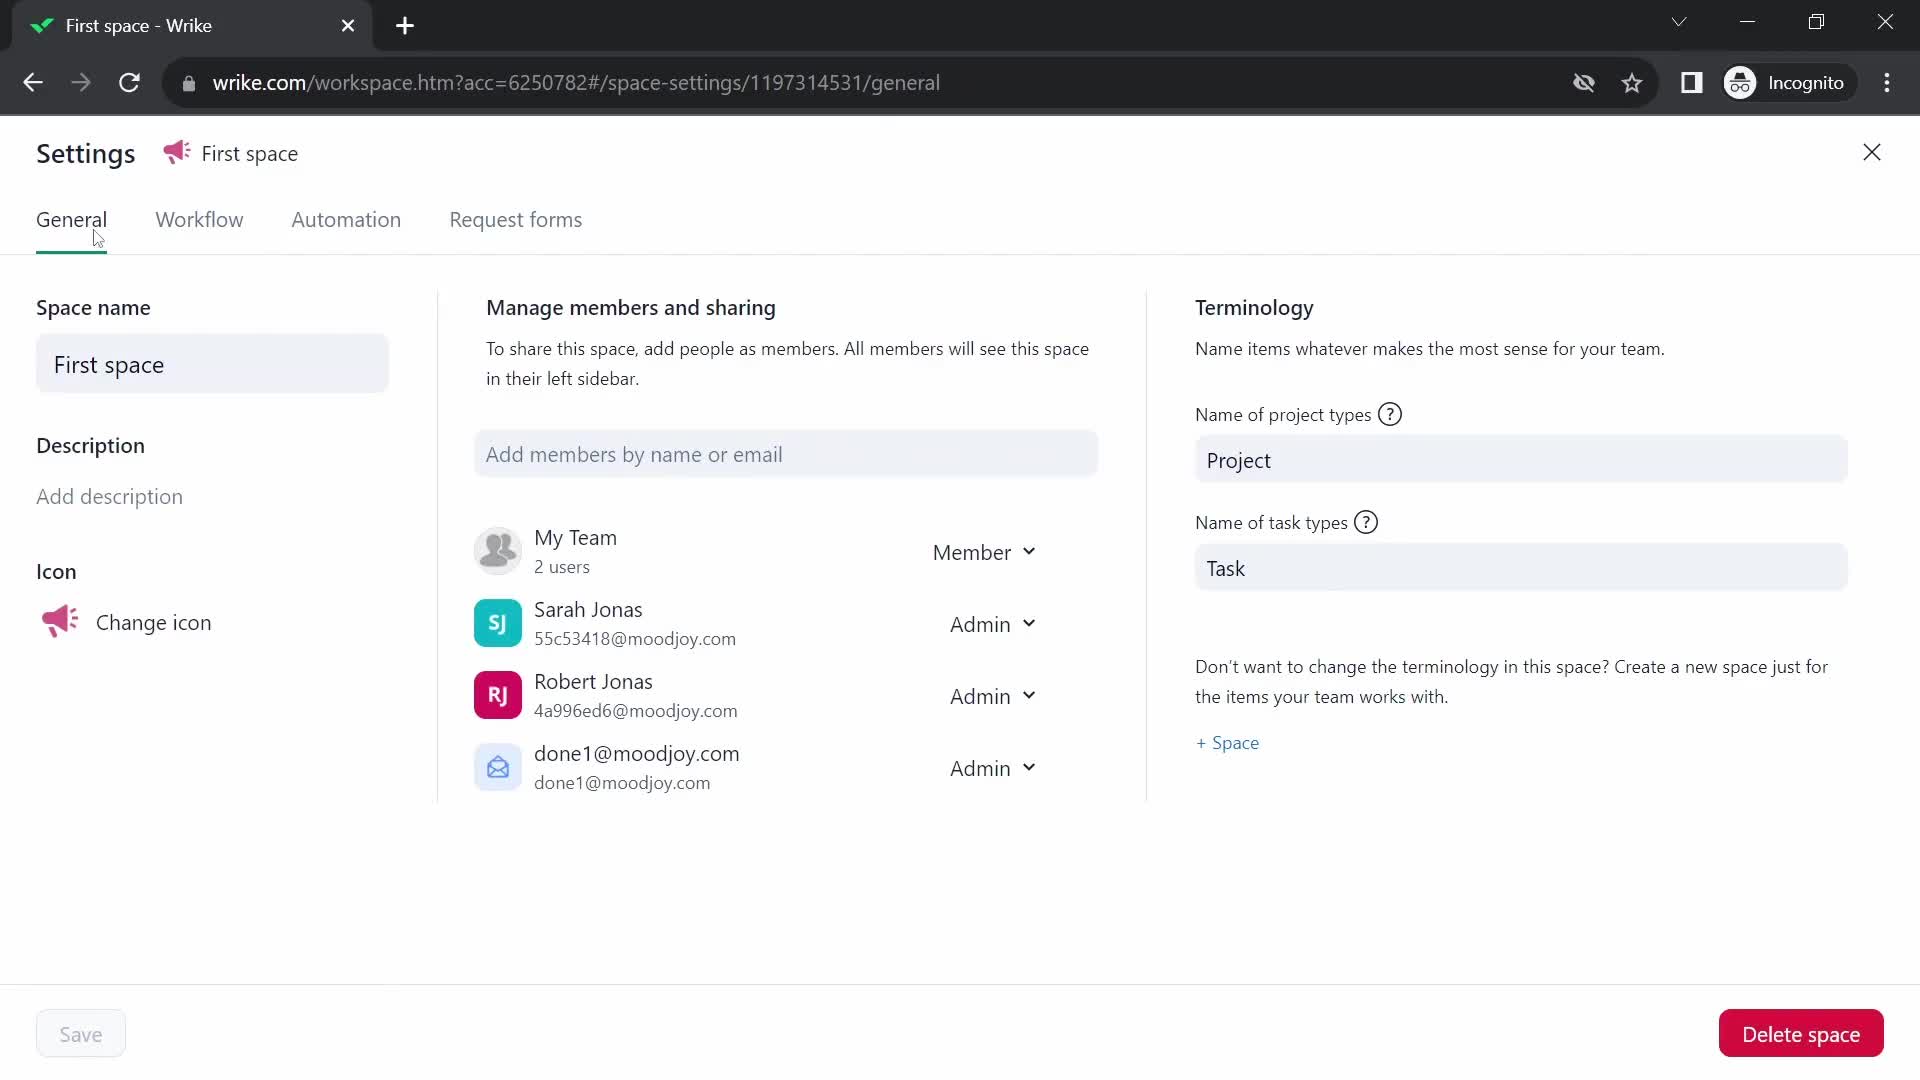Click the forward navigation arrow
Viewport: 1920px width, 1080px height.
point(81,83)
